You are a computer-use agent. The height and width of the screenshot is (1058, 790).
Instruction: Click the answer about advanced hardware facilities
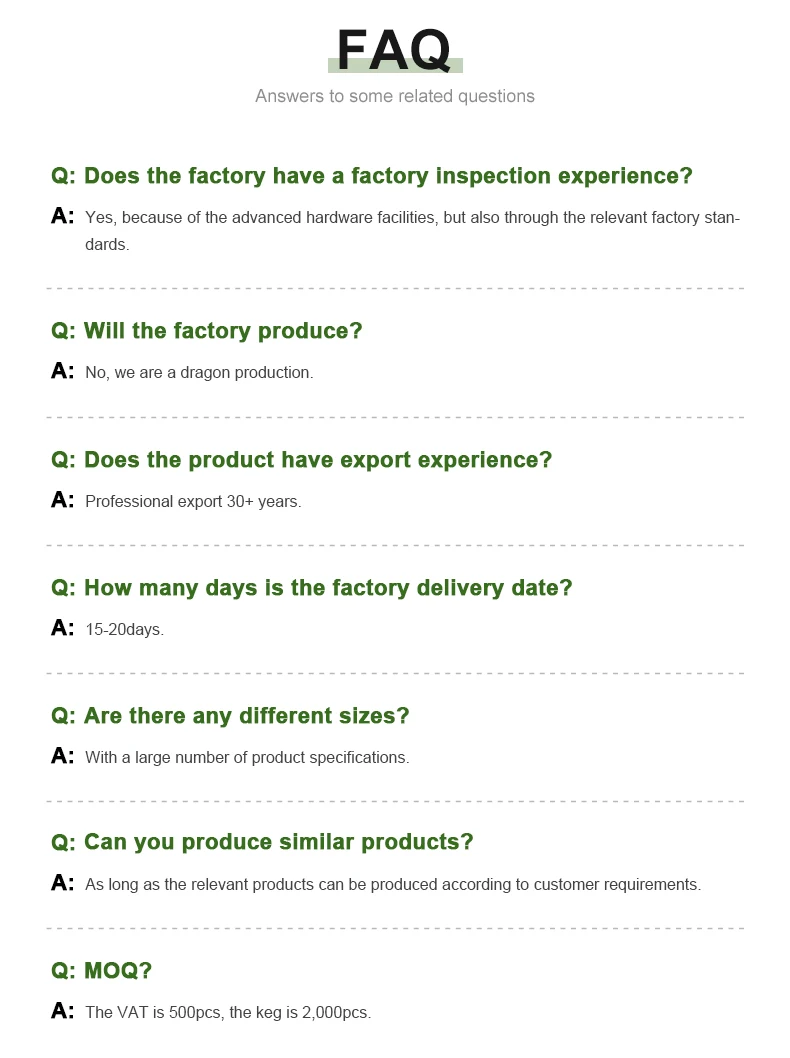pos(412,230)
